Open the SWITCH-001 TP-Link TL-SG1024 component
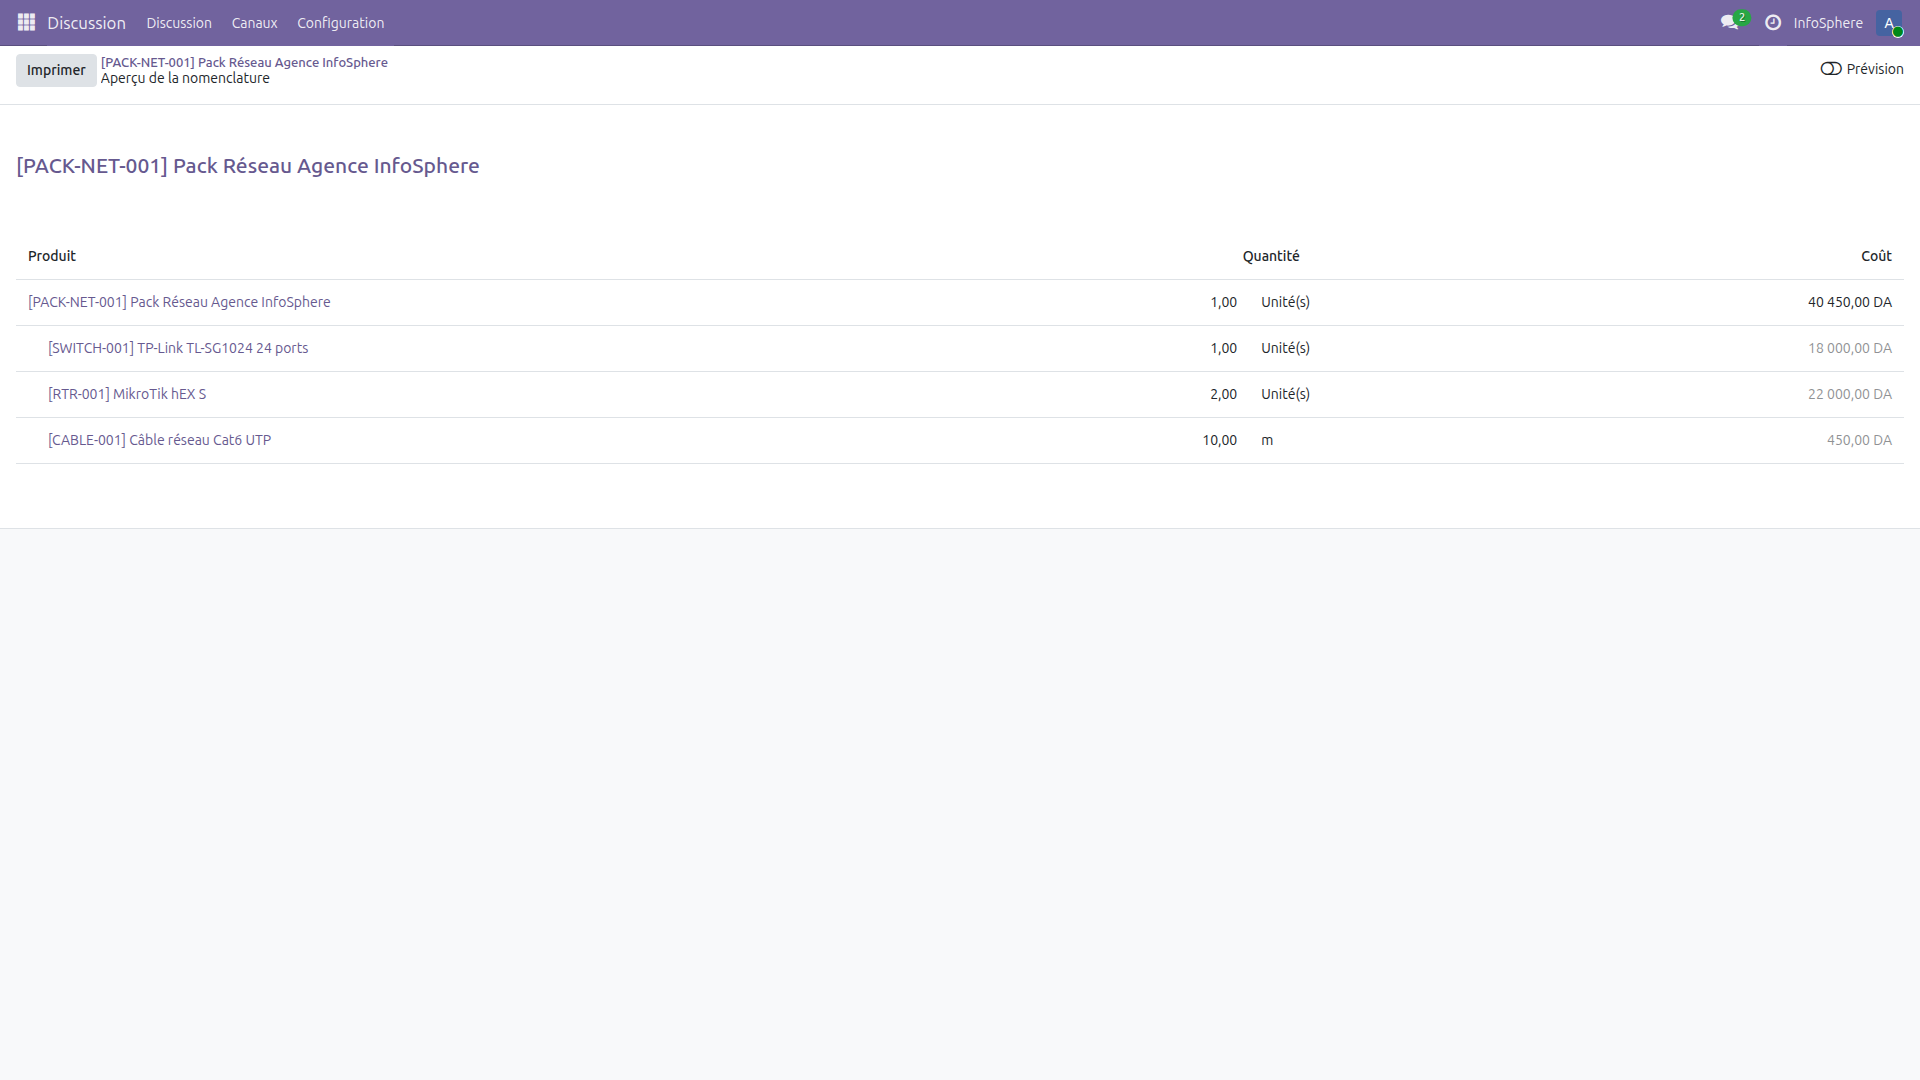Image resolution: width=1920 pixels, height=1080 pixels. point(178,348)
